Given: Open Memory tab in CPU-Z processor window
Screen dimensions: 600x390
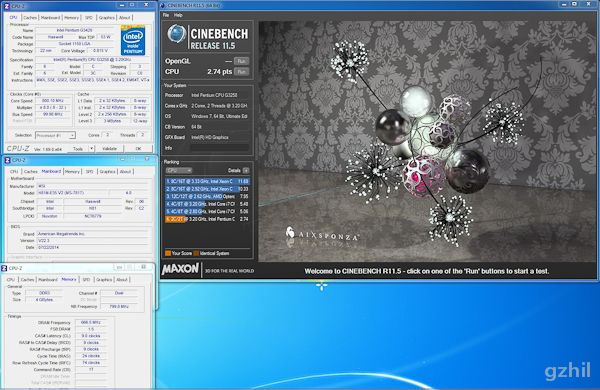Looking at the screenshot, I should pos(71,18).
